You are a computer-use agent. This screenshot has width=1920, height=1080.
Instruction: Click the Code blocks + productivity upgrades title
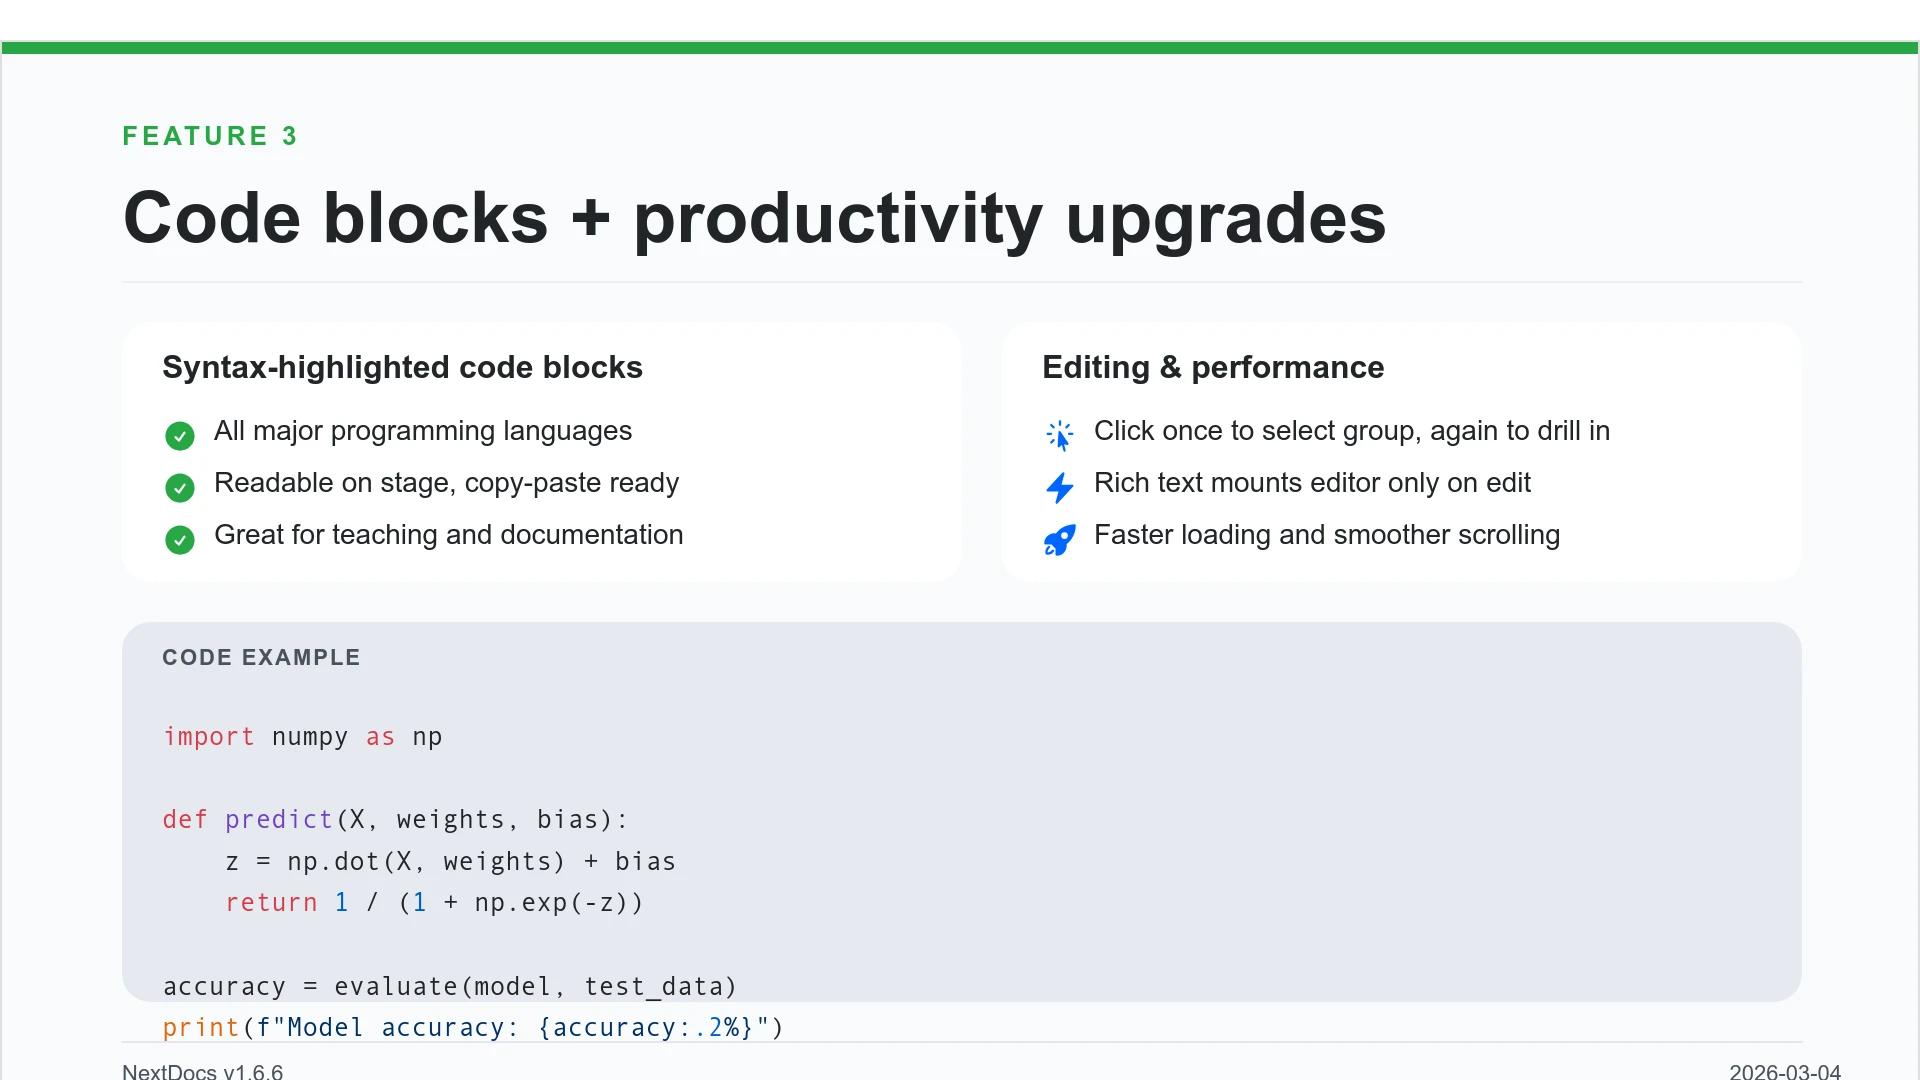tap(754, 218)
